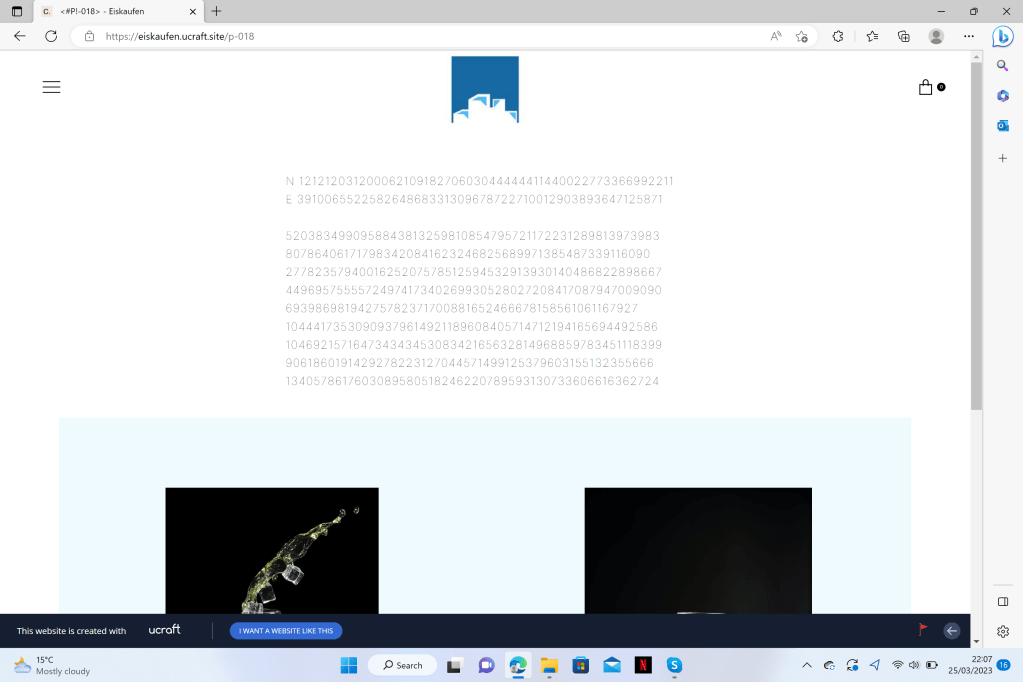
Task: Add this page to favorites
Action: tap(801, 36)
